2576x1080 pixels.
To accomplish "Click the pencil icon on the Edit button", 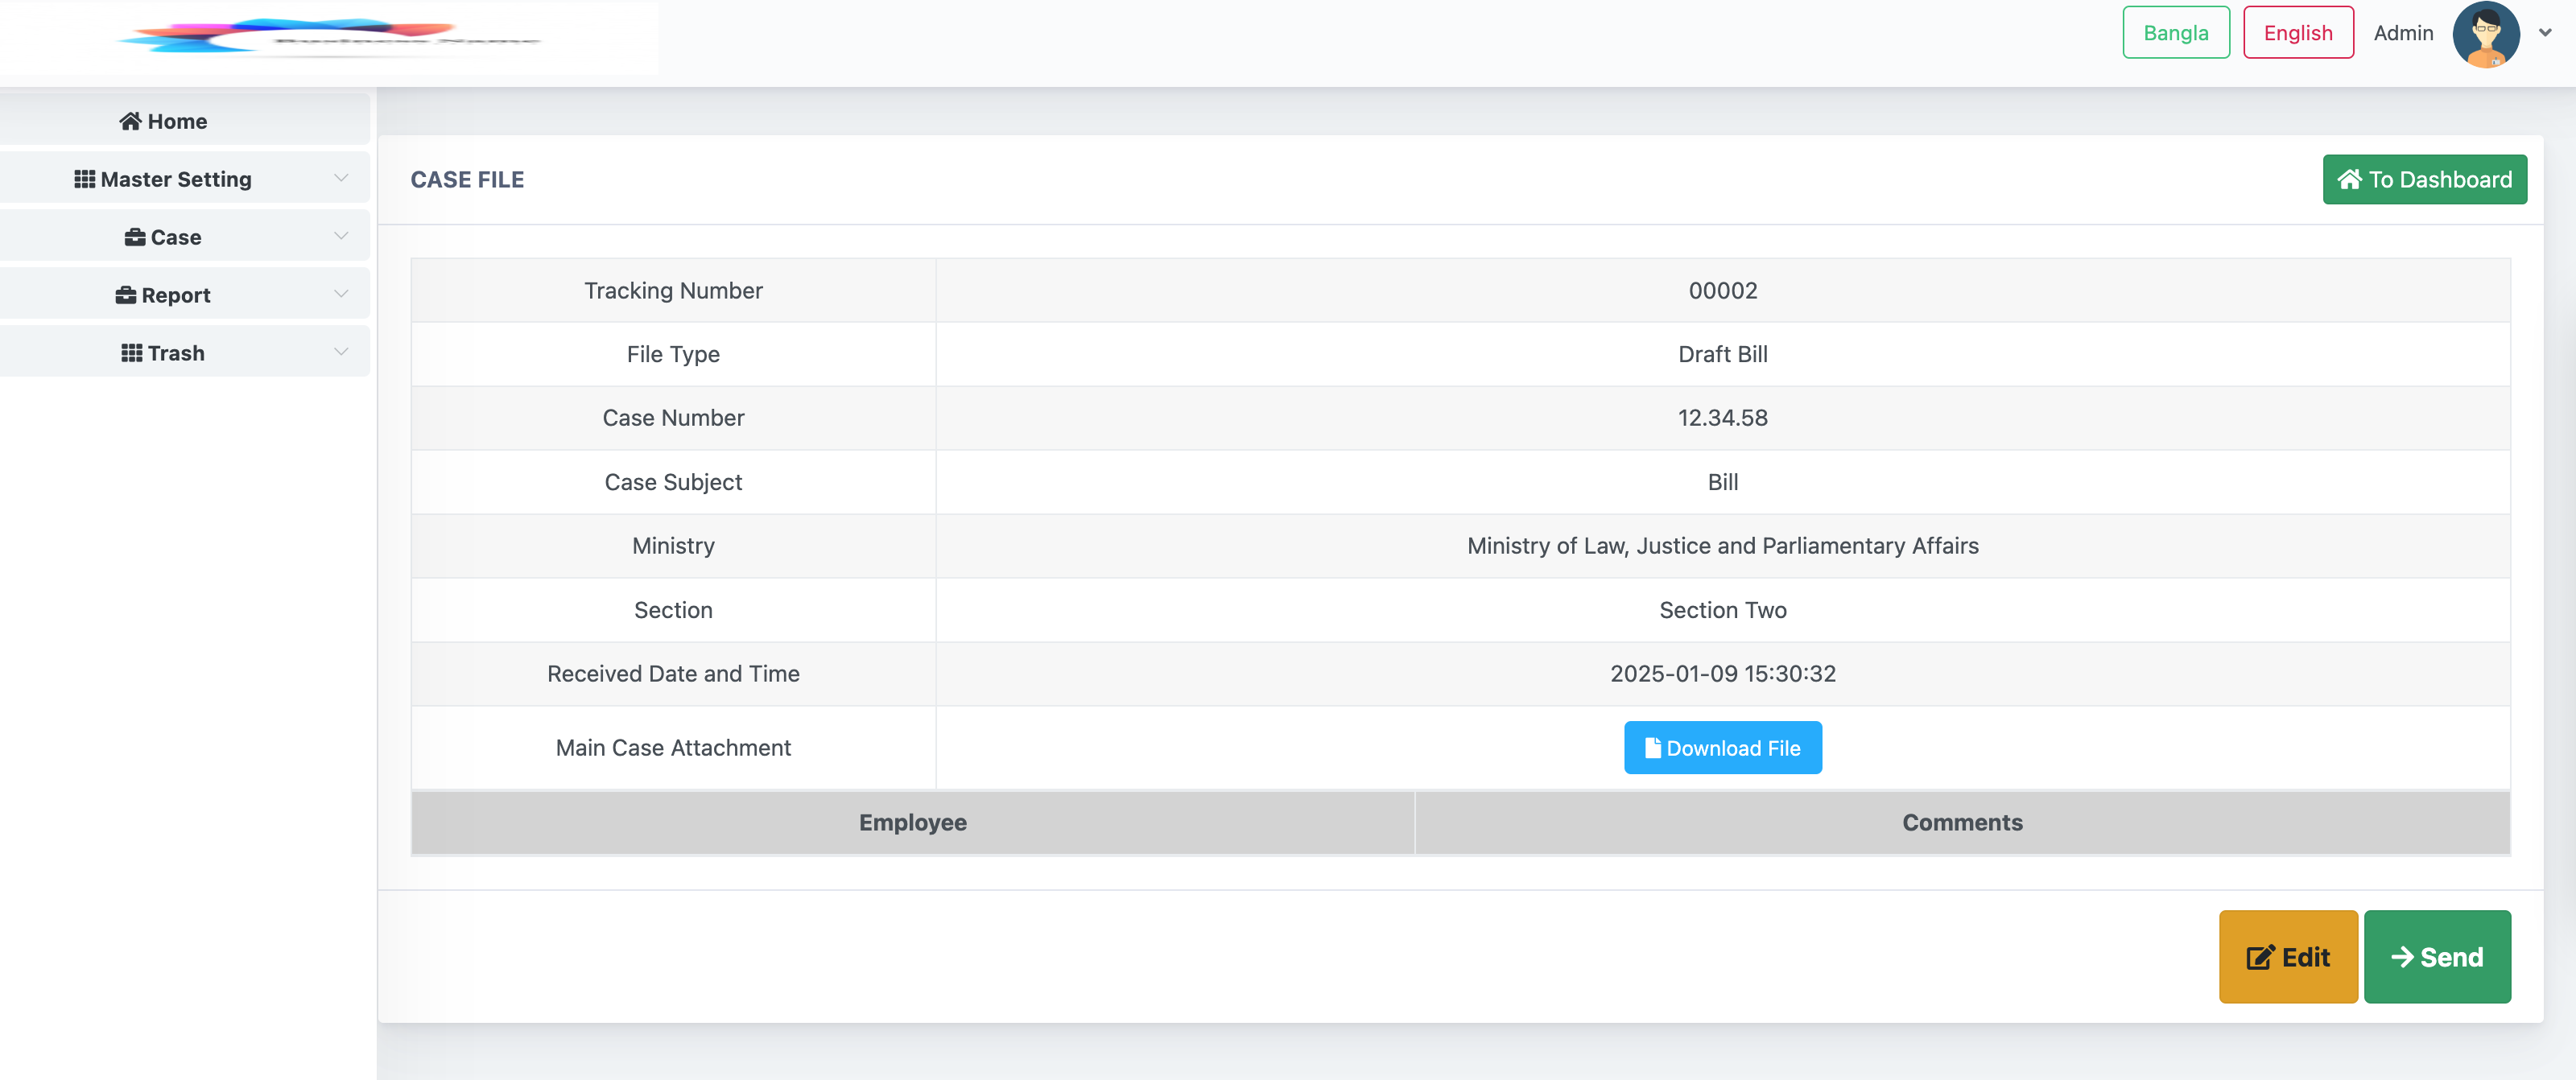I will (x=2260, y=957).
